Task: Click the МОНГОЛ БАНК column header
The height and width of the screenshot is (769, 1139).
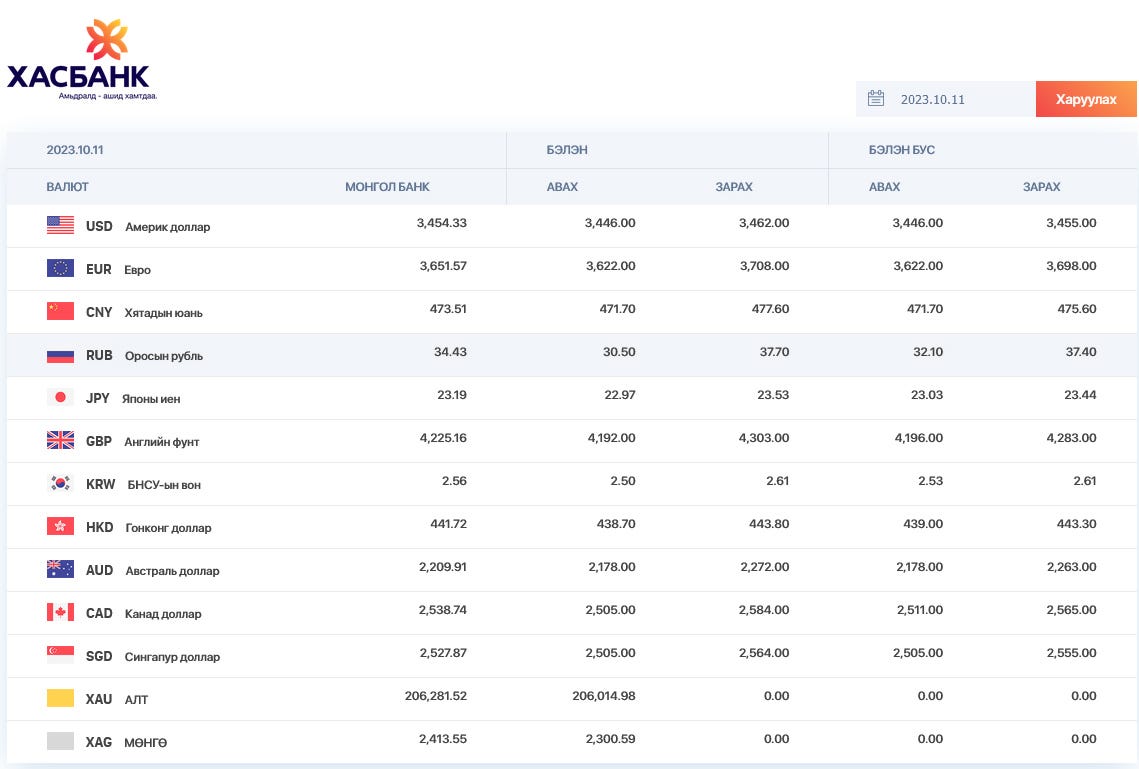Action: [387, 187]
